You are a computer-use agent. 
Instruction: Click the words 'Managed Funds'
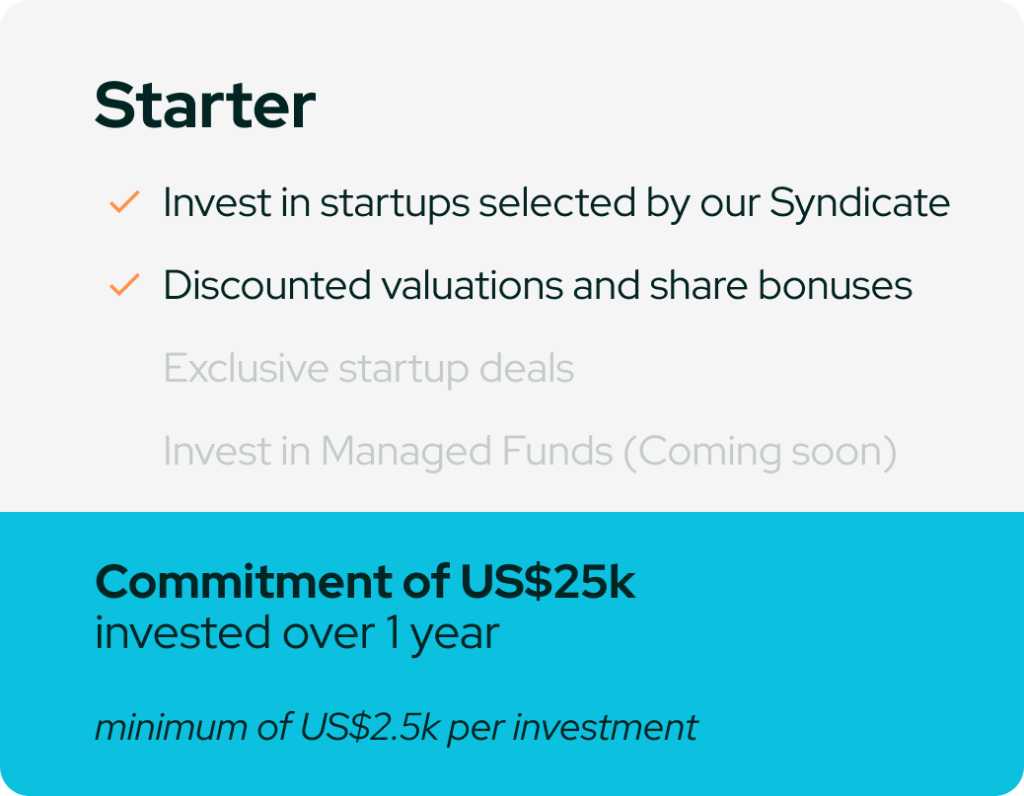(x=467, y=451)
